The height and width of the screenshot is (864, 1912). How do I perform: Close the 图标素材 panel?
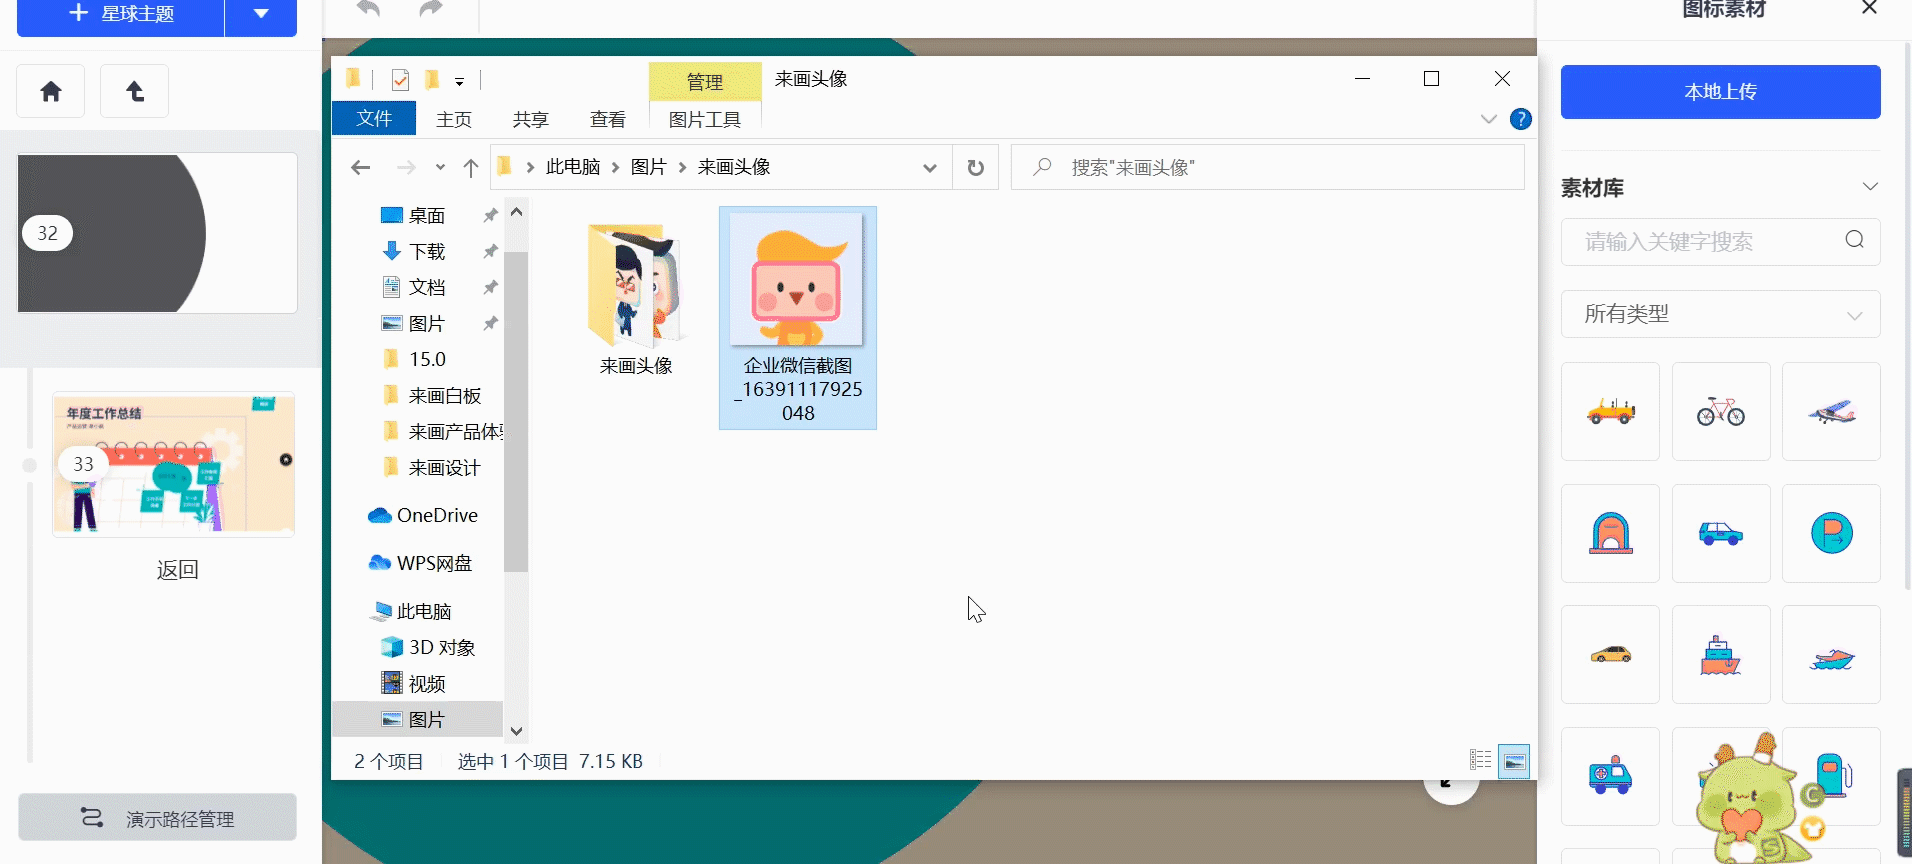1869,8
